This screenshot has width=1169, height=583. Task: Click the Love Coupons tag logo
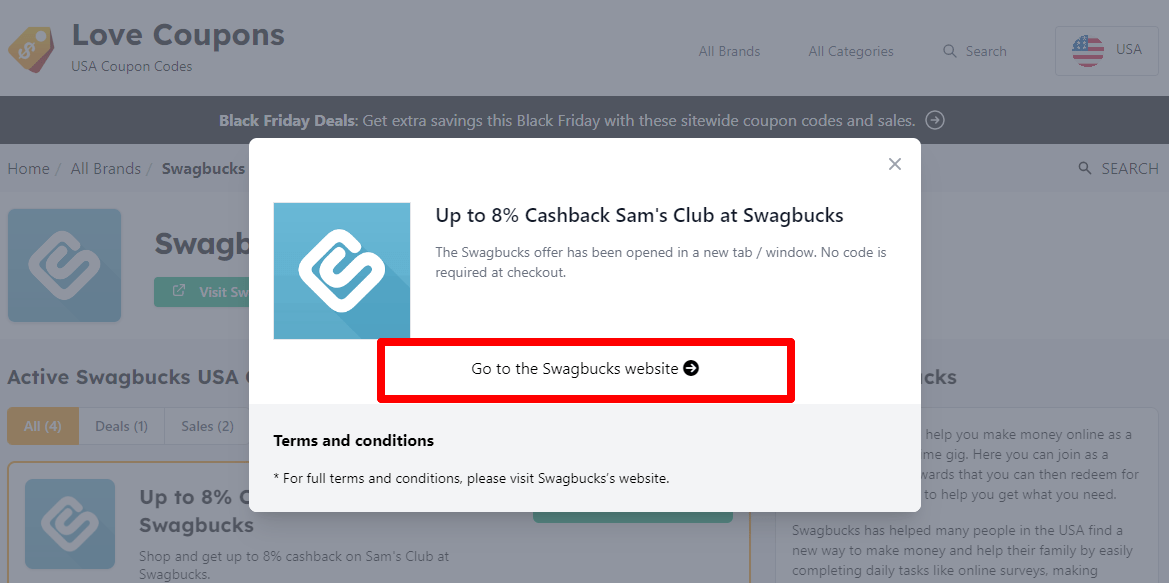coord(30,47)
